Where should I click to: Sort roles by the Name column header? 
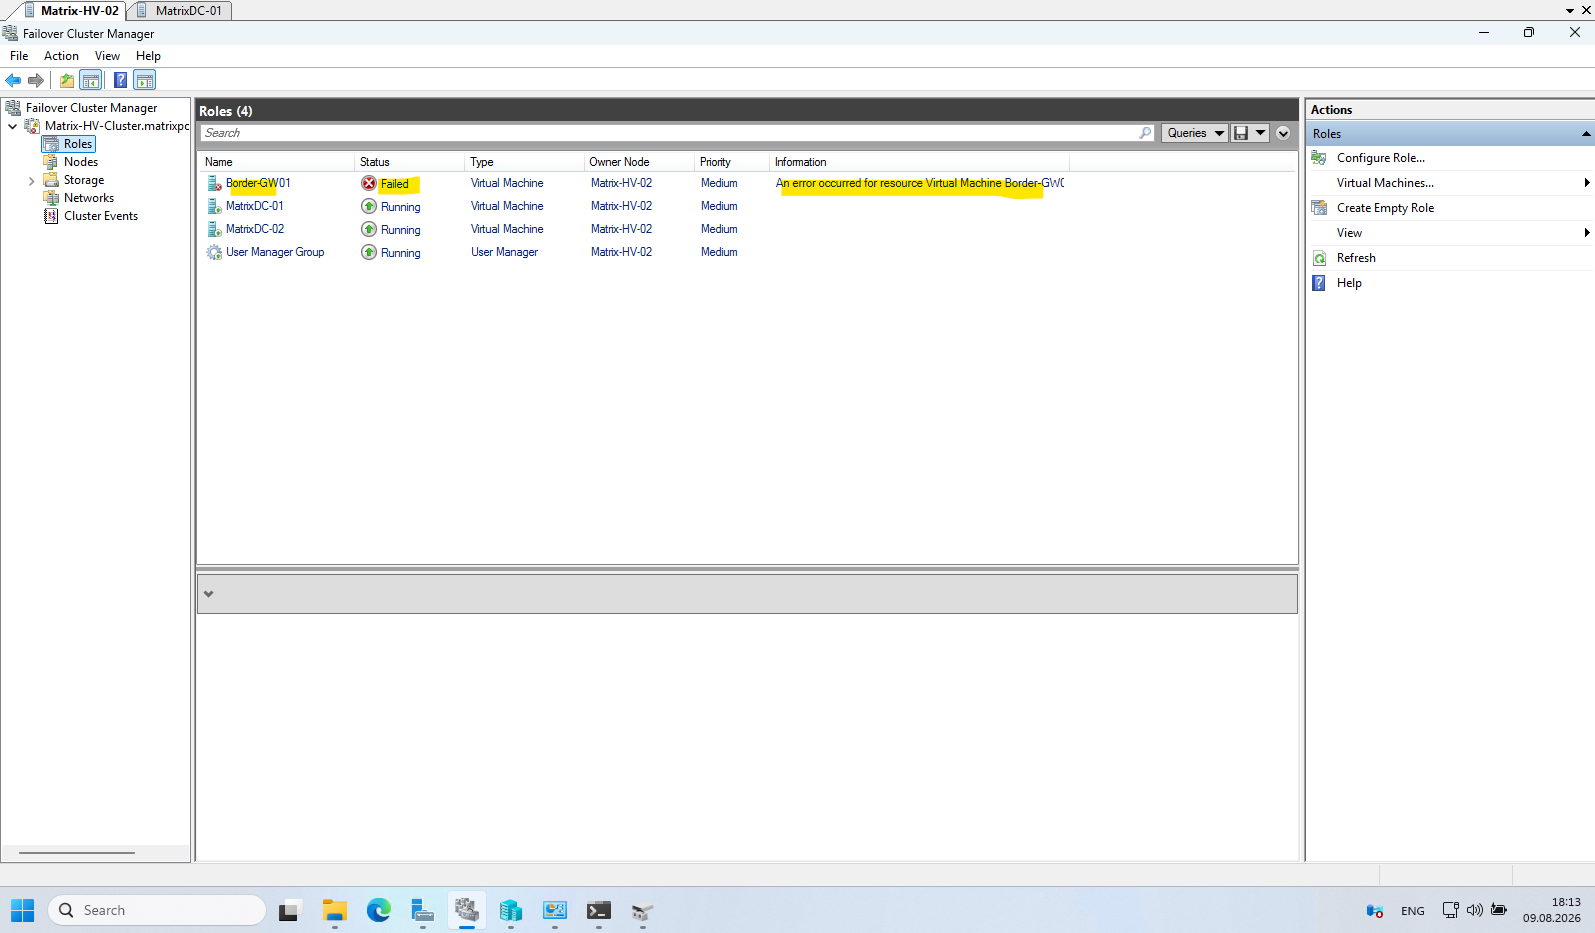point(276,162)
